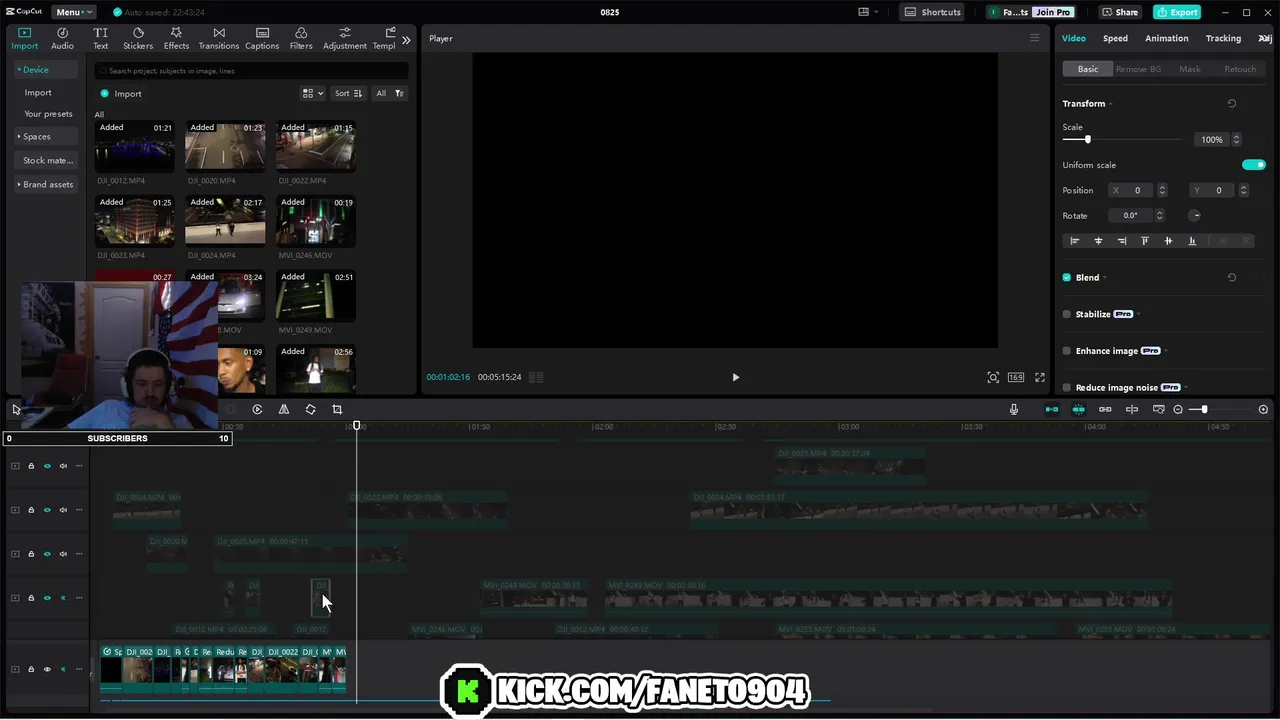Image resolution: width=1280 pixels, height=720 pixels.
Task: Click the Share button
Action: [x=1120, y=12]
